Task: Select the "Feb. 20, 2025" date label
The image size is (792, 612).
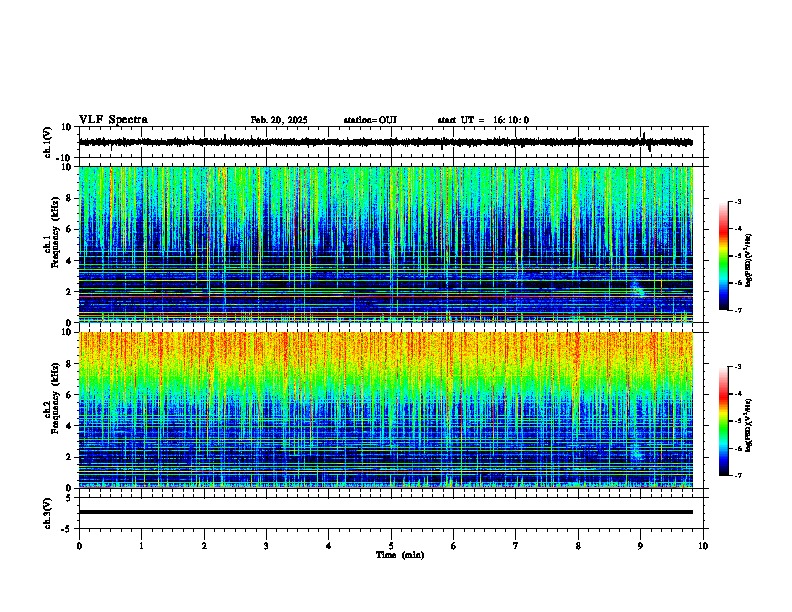Action: (x=279, y=120)
